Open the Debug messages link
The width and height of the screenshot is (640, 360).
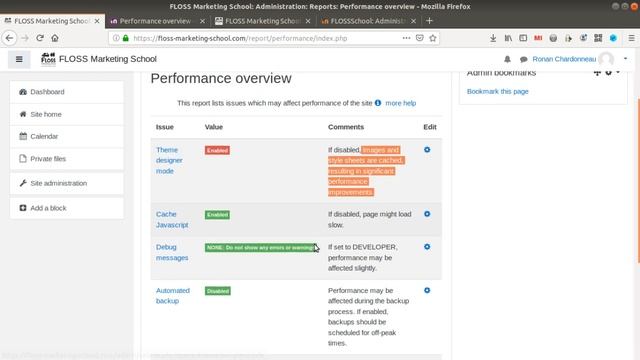point(172,252)
